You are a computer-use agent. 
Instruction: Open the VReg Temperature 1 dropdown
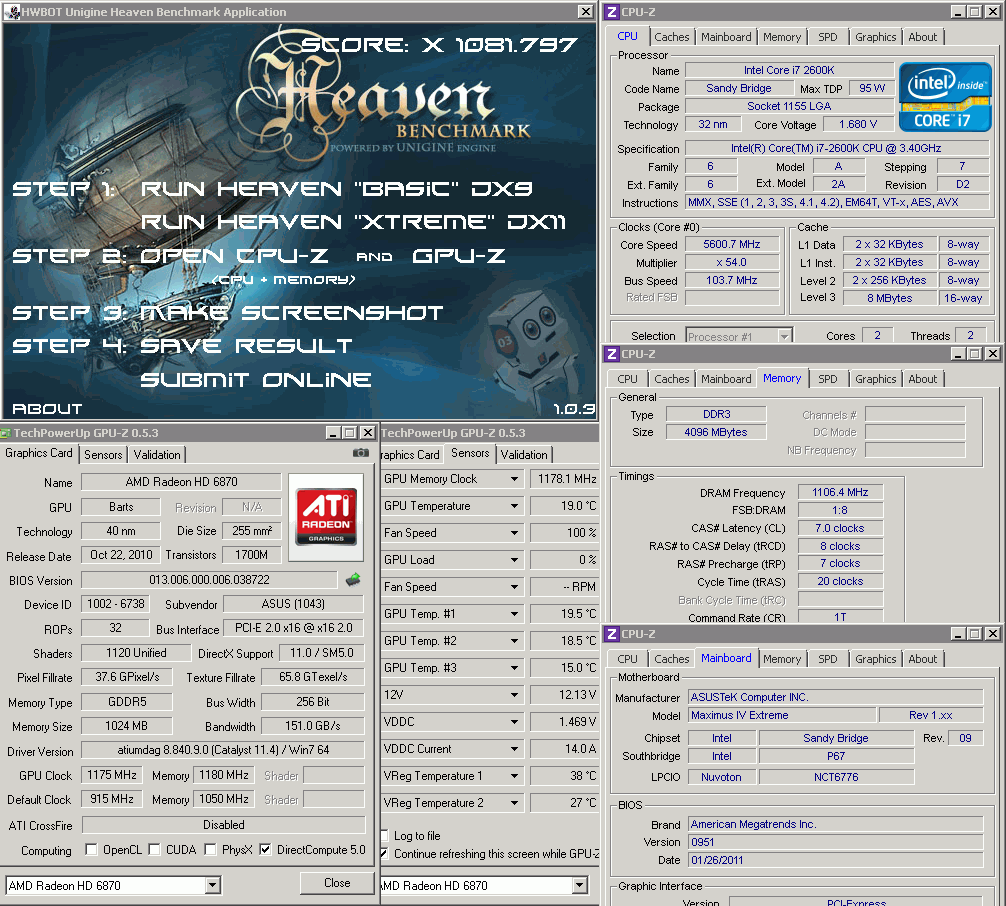point(514,776)
